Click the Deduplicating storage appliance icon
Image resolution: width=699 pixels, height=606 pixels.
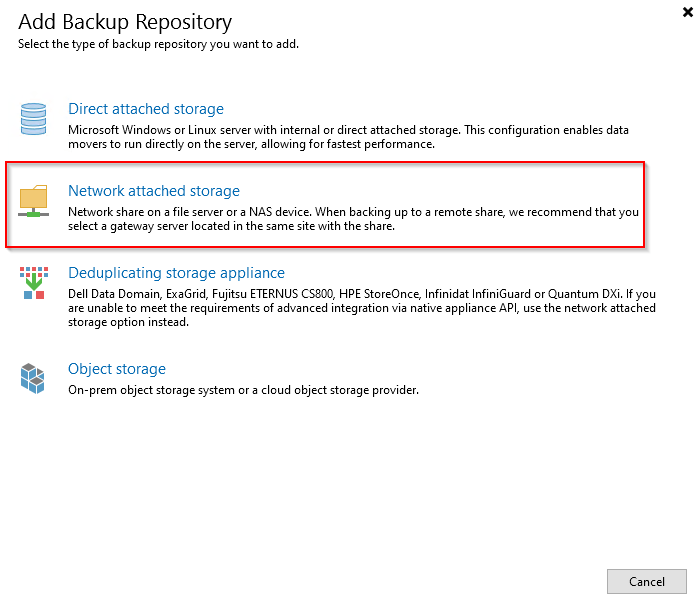(x=34, y=283)
